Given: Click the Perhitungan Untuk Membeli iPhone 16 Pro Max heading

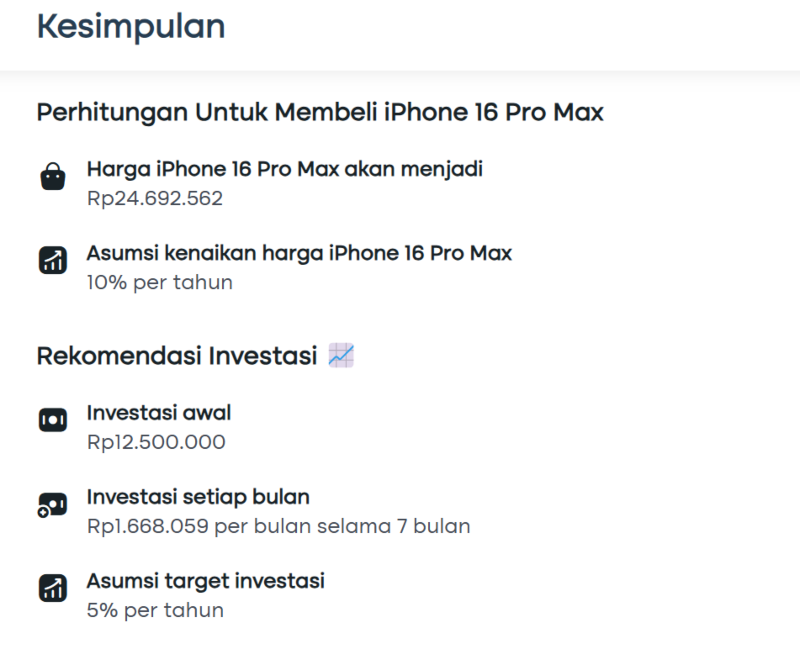Looking at the screenshot, I should coord(320,112).
